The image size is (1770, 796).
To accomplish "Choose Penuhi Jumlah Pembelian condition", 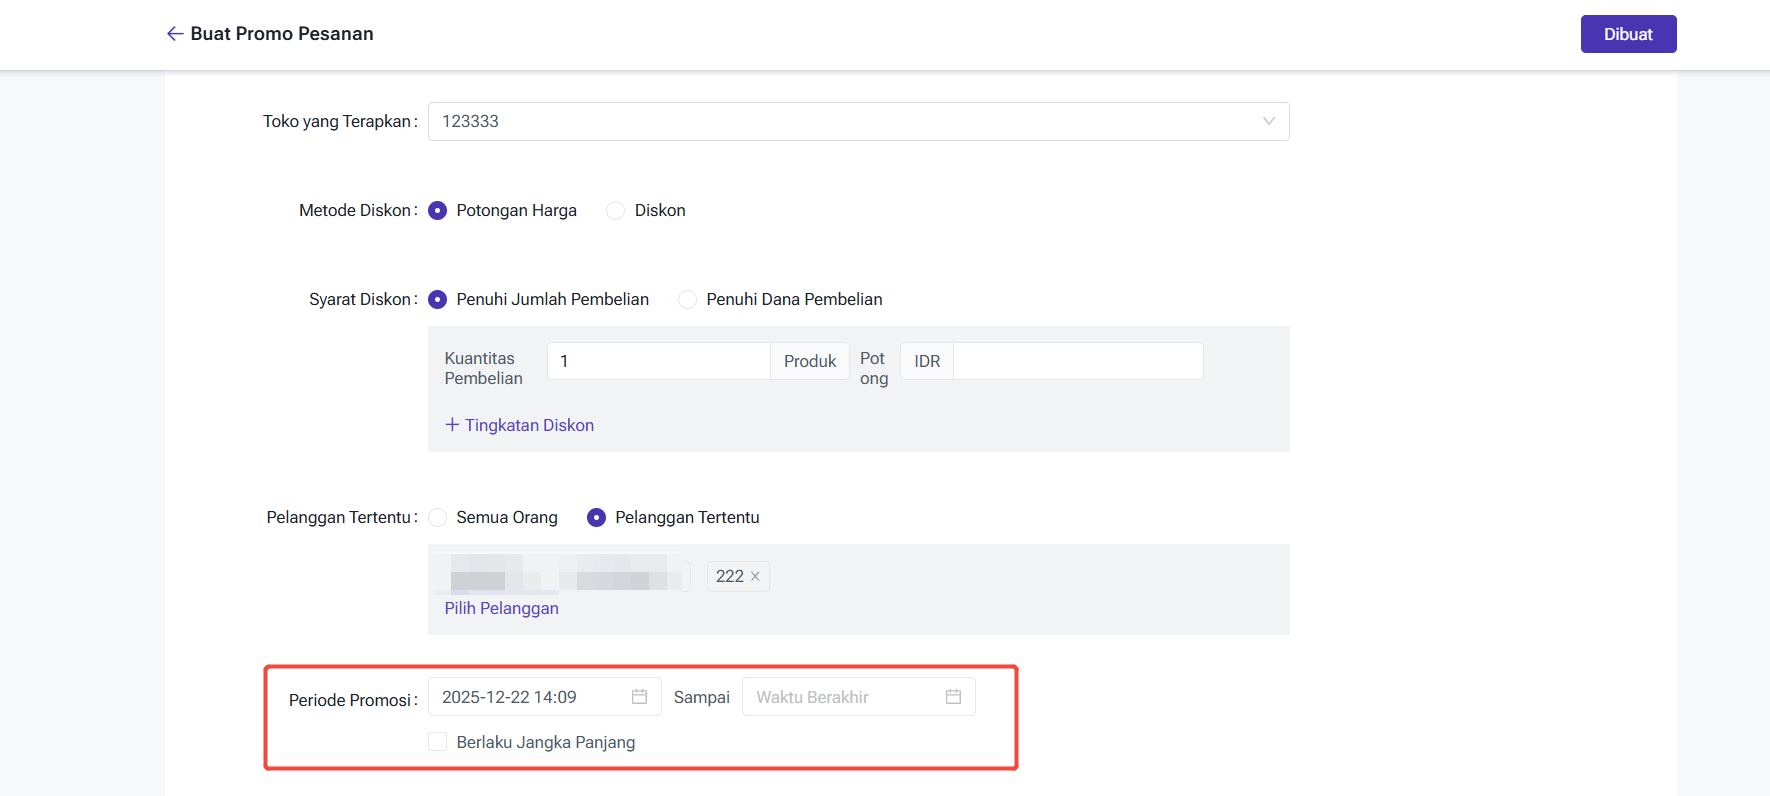I will pyautogui.click(x=438, y=300).
